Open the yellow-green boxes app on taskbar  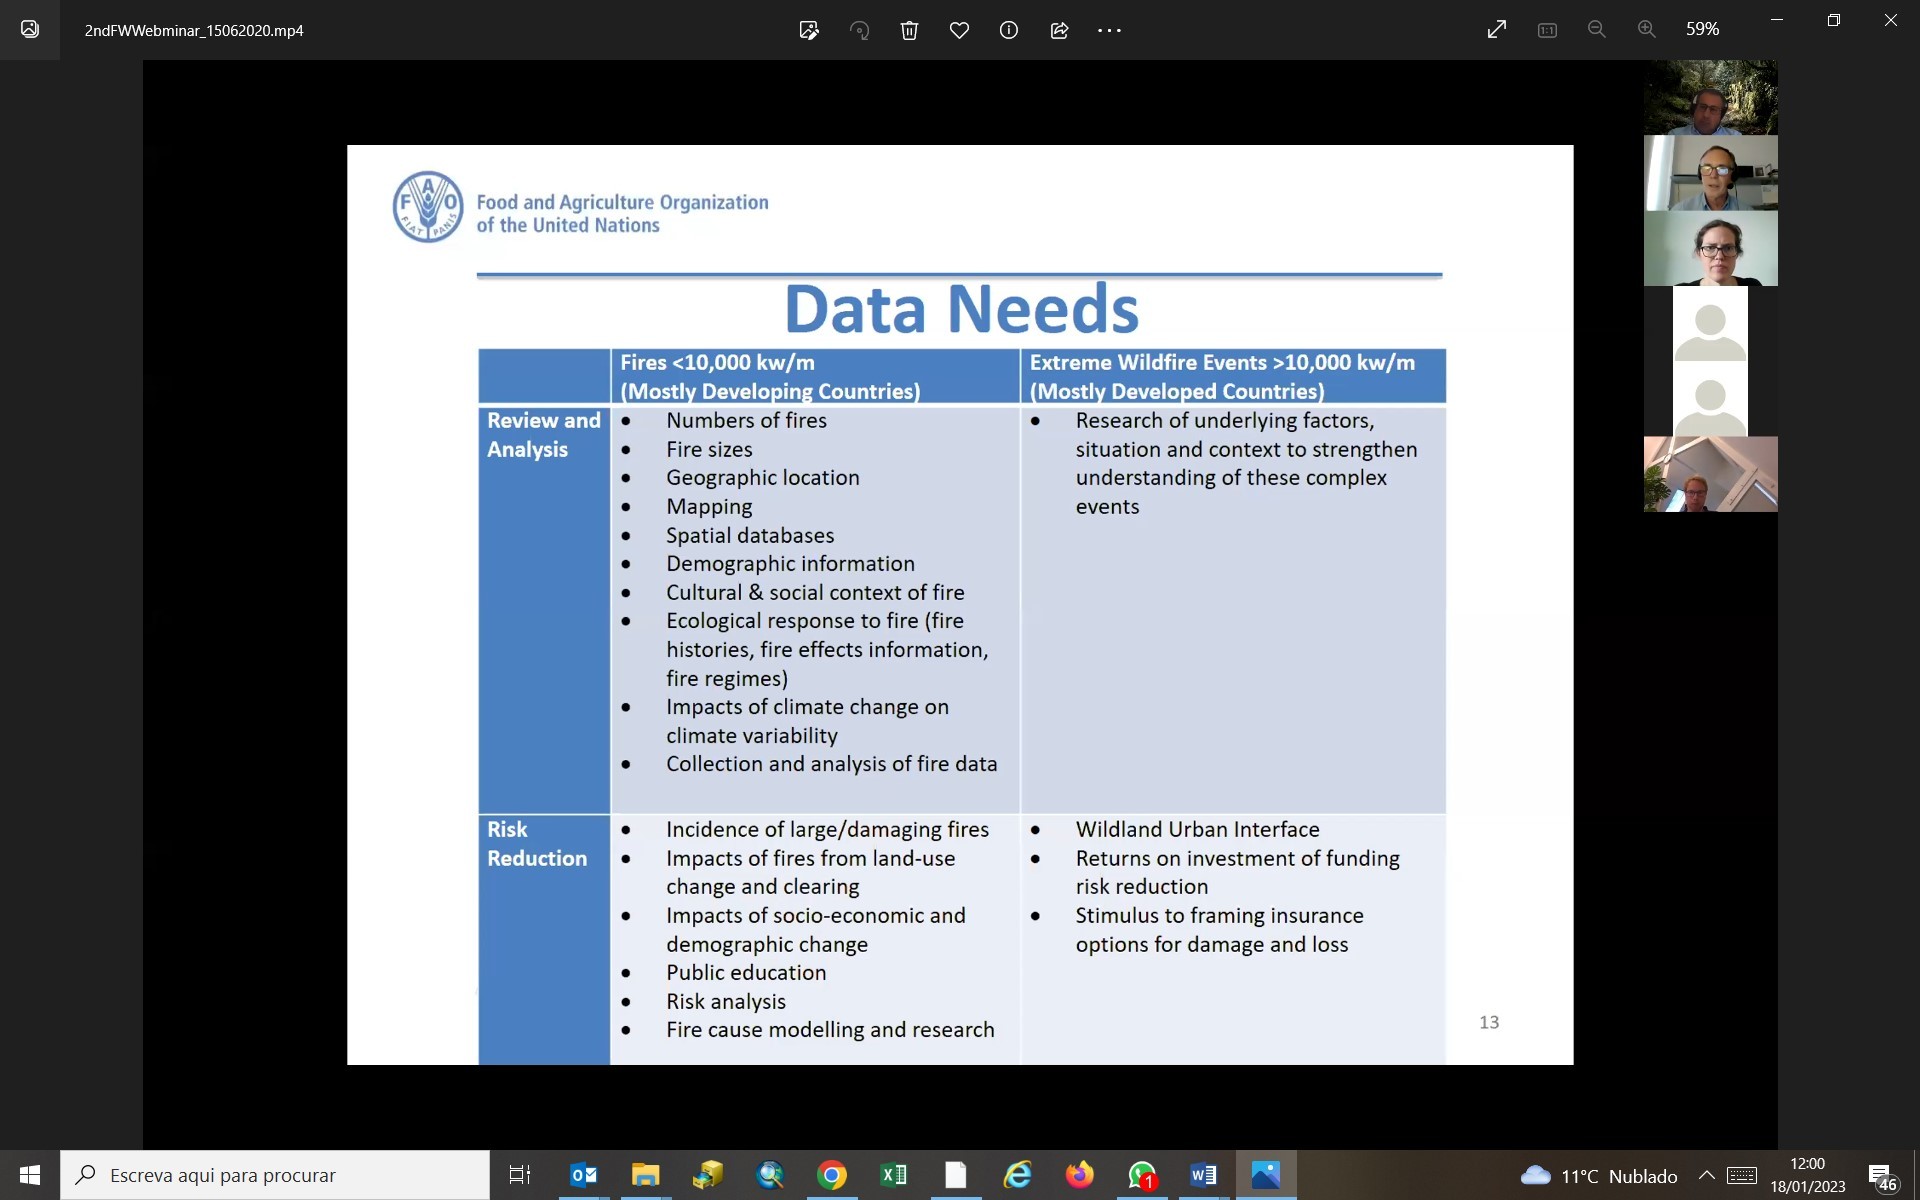(x=707, y=1175)
